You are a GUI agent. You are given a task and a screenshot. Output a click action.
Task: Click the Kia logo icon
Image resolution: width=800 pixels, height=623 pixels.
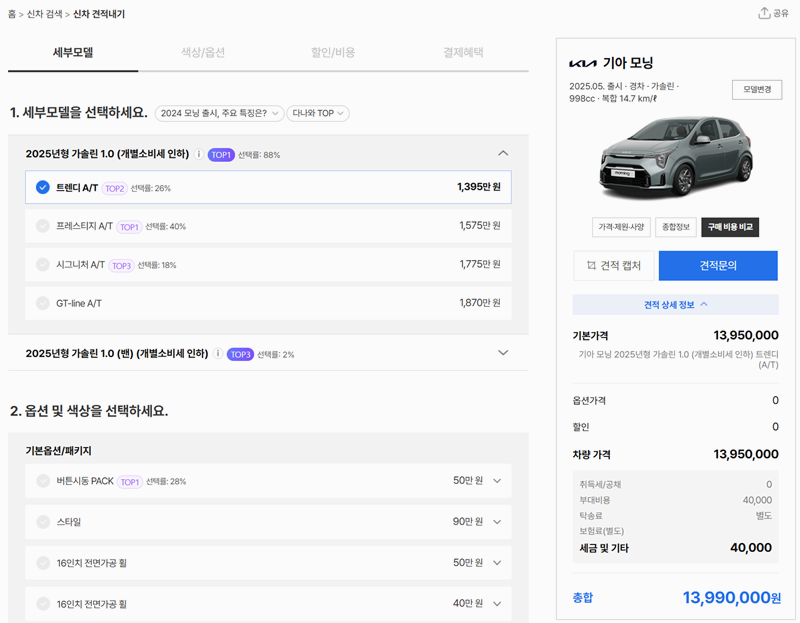coord(583,63)
